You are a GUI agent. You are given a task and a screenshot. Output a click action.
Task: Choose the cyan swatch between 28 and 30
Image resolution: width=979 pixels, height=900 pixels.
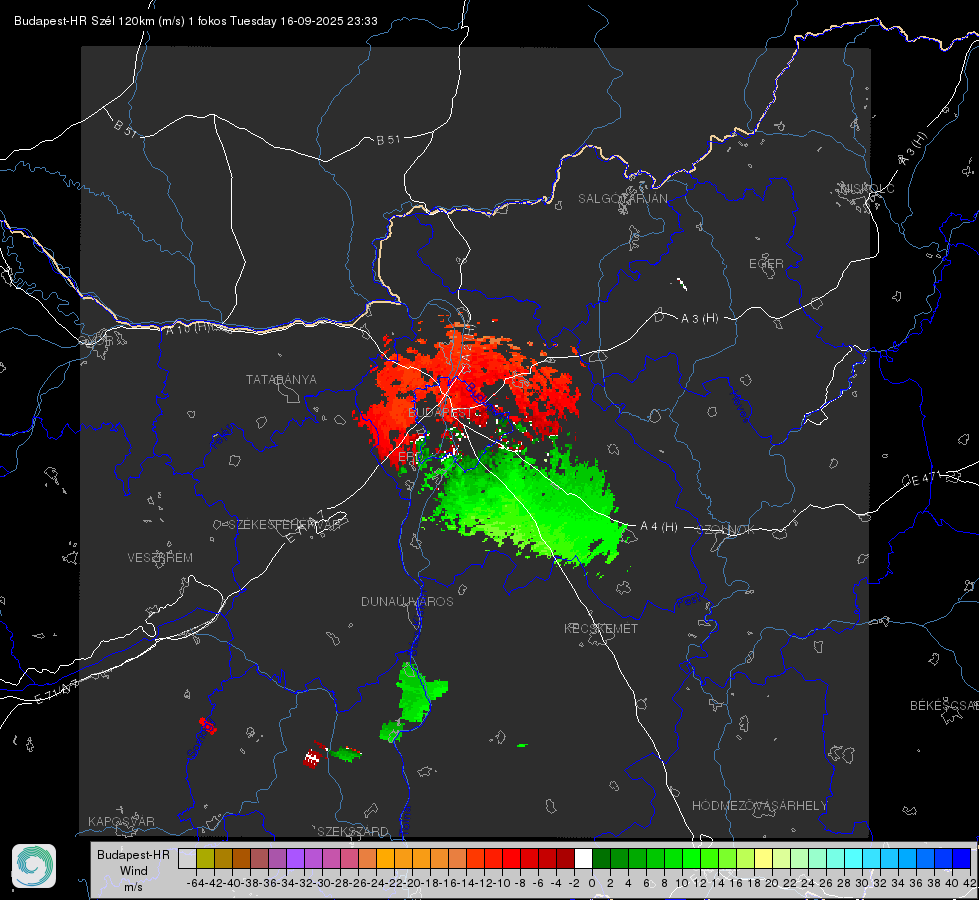coord(854,858)
